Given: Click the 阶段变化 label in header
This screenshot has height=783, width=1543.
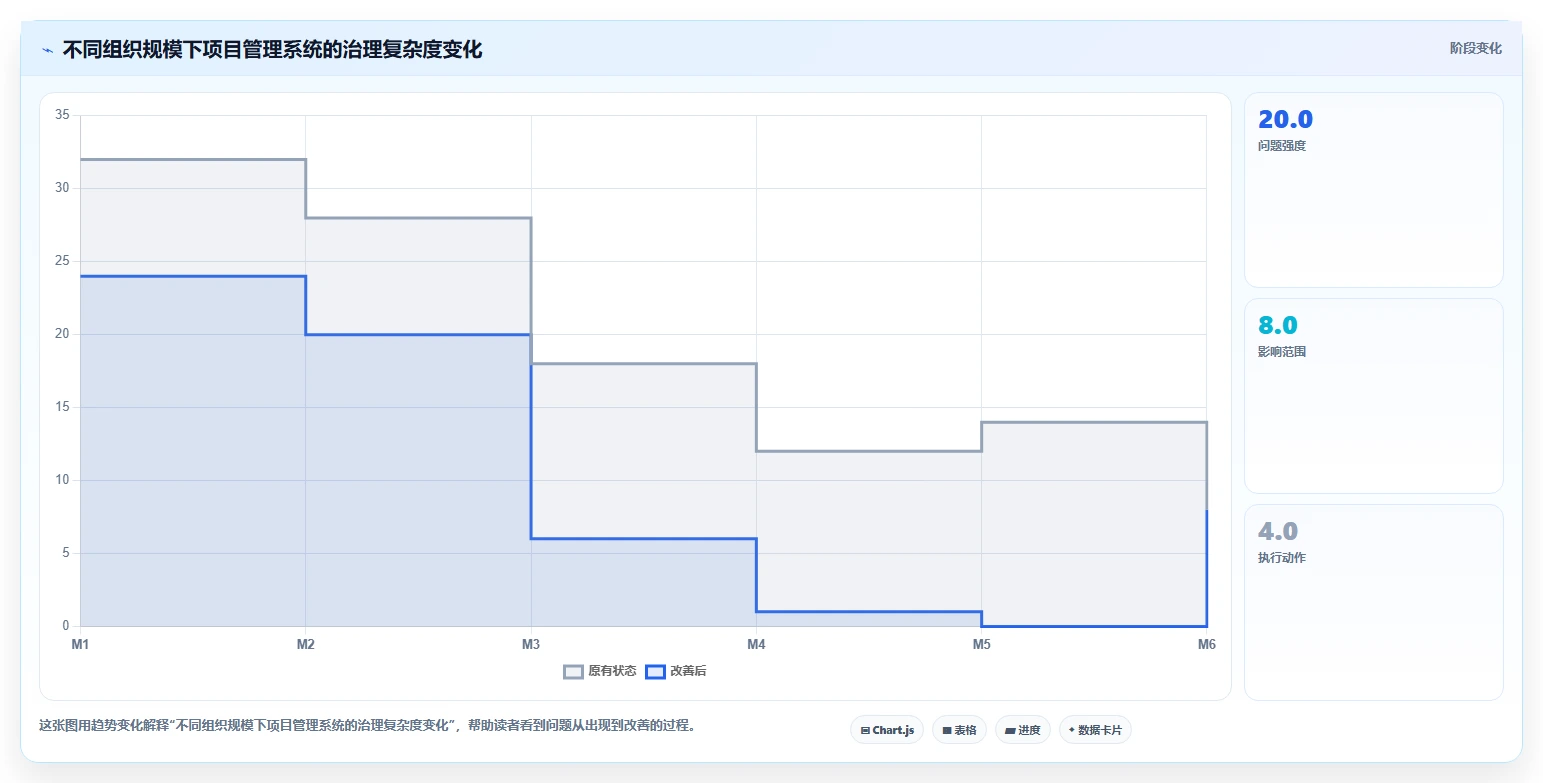Looking at the screenshot, I should pos(1476,48).
